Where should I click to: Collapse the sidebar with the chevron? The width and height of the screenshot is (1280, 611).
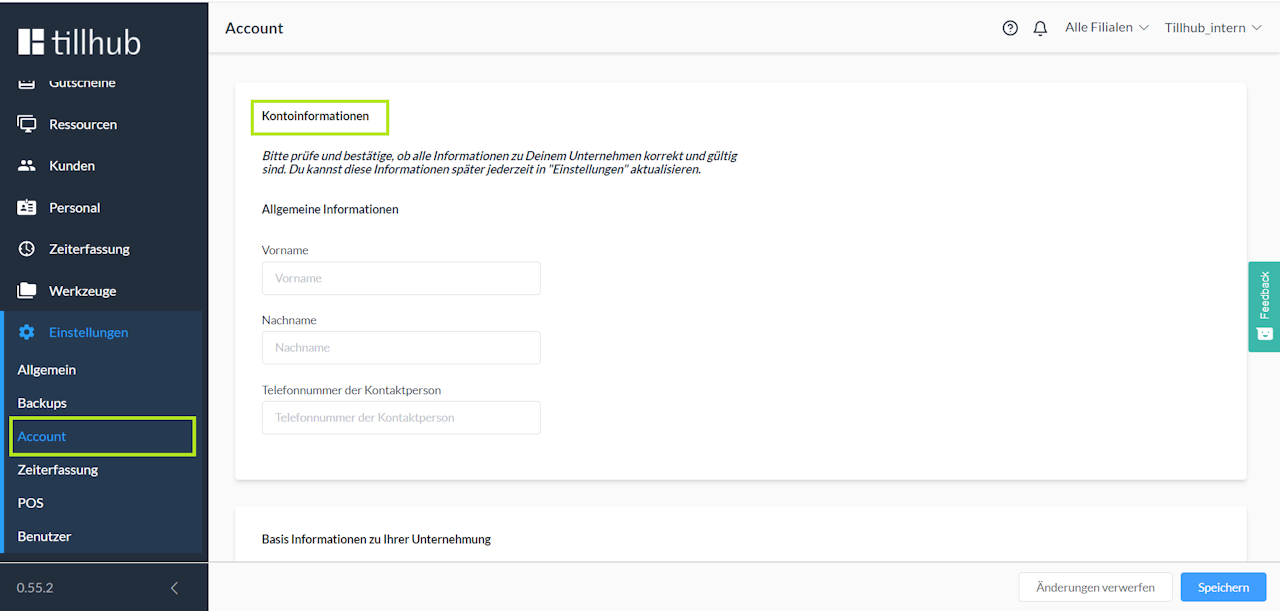[174, 588]
